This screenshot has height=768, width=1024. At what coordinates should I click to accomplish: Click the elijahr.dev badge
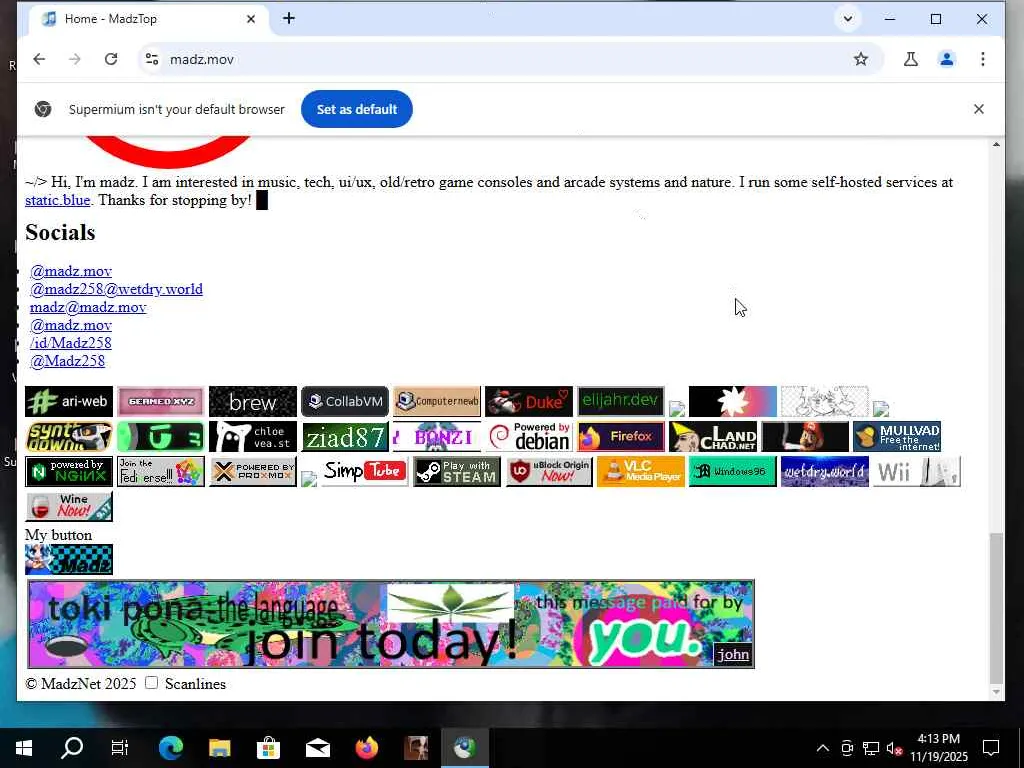(621, 401)
